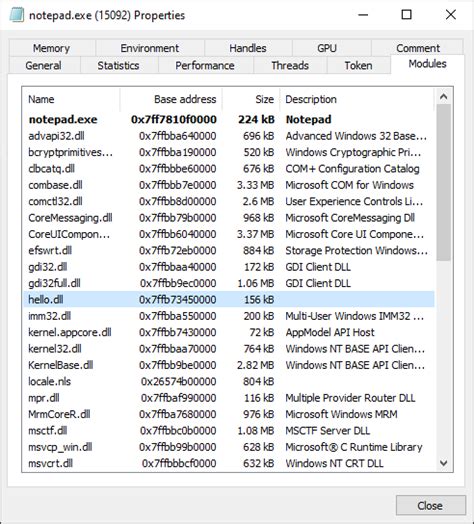Click the module list scrollbar thumb
This screenshot has height=524, width=474.
(444, 182)
